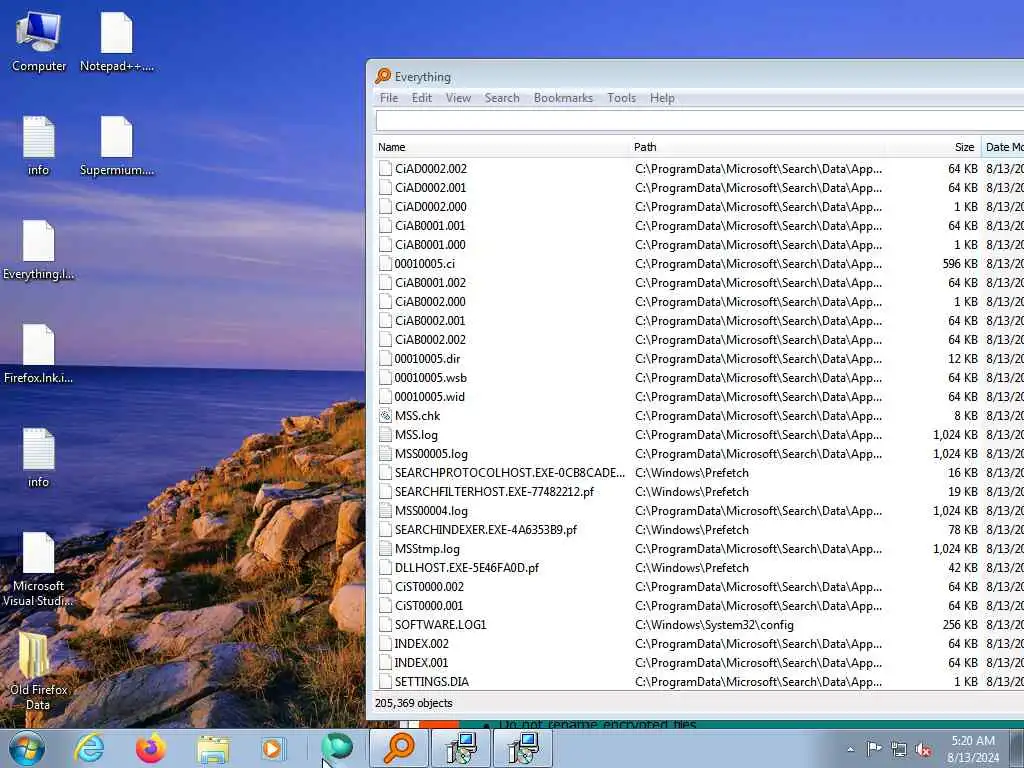Screen dimensions: 1024x768
Task: Open the Help menu in Everything
Action: point(662,98)
